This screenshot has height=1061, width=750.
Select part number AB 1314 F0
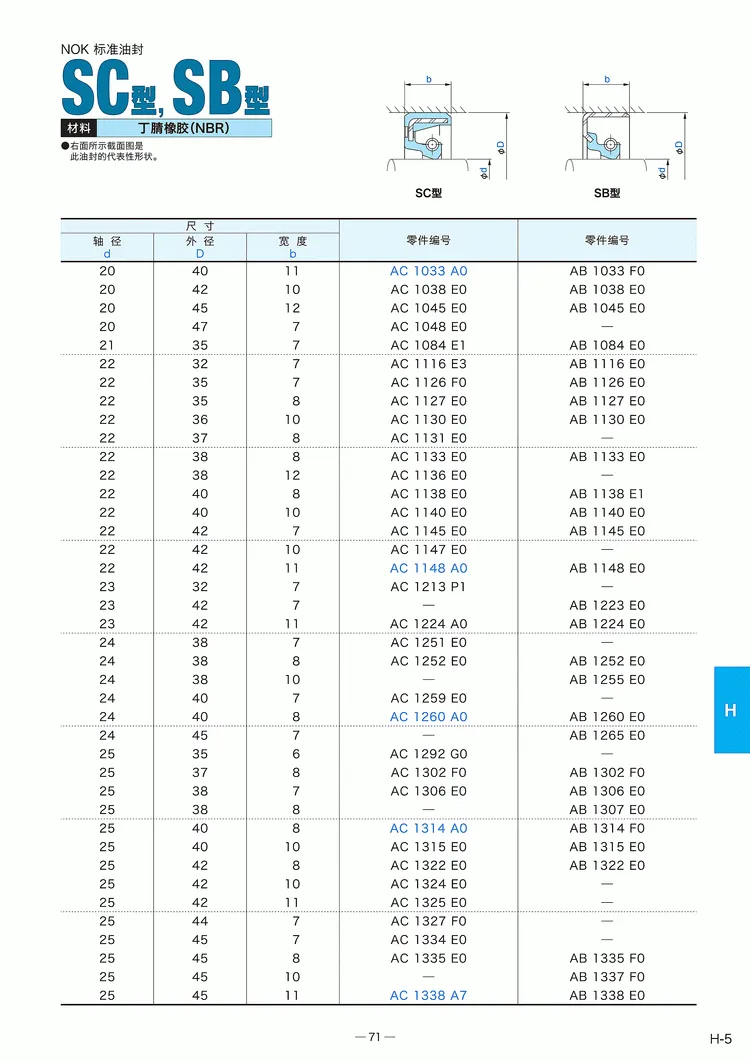pos(607,829)
